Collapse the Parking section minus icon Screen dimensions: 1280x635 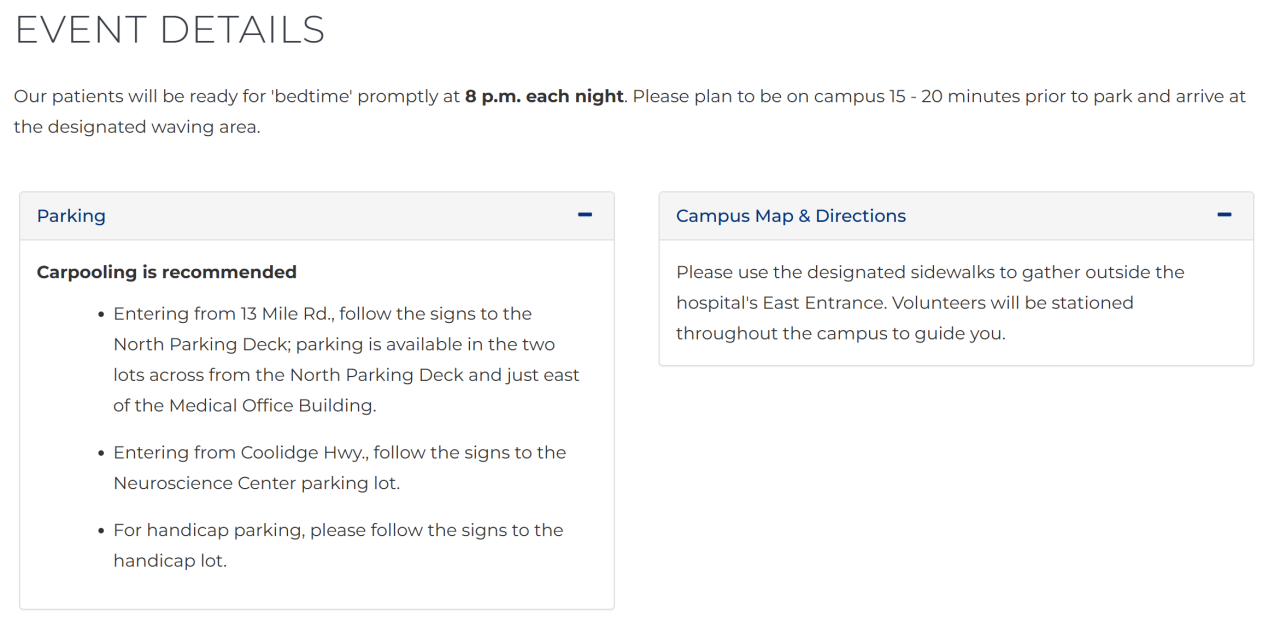click(585, 215)
